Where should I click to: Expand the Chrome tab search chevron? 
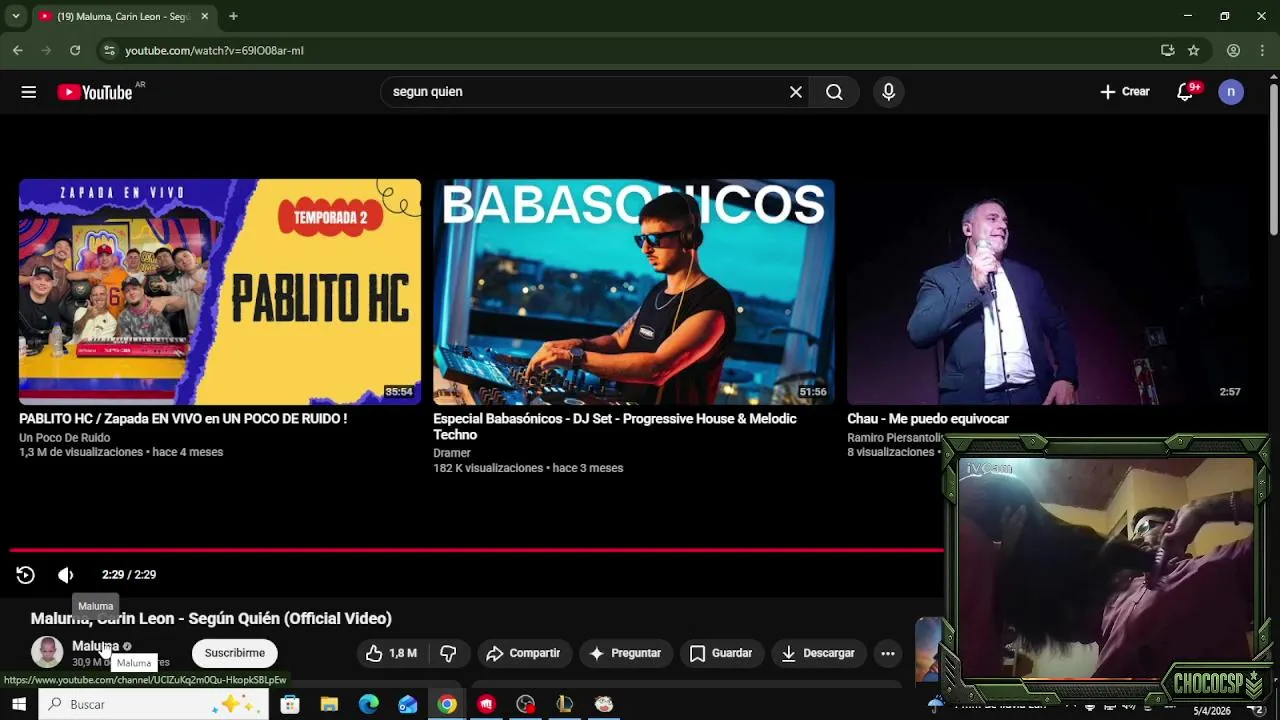click(15, 16)
